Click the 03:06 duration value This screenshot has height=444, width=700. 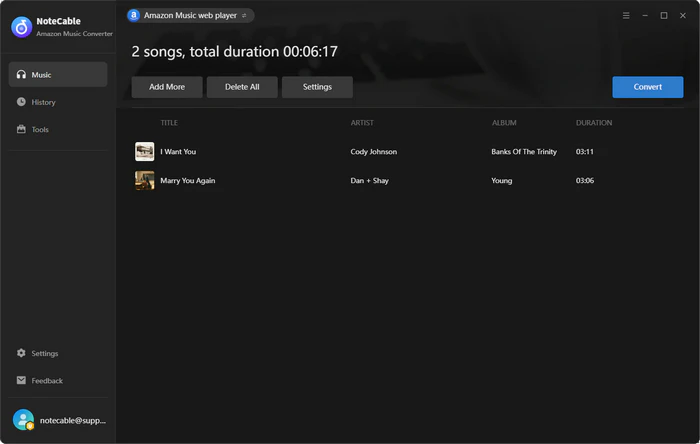point(585,181)
